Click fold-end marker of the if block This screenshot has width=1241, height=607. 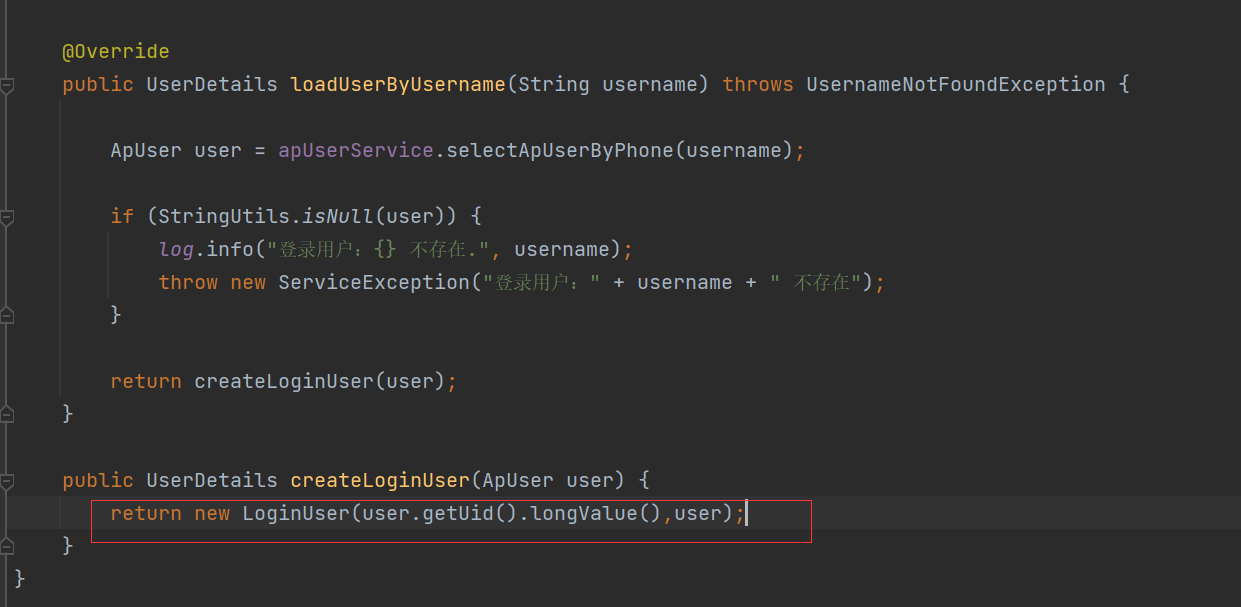click(7, 315)
